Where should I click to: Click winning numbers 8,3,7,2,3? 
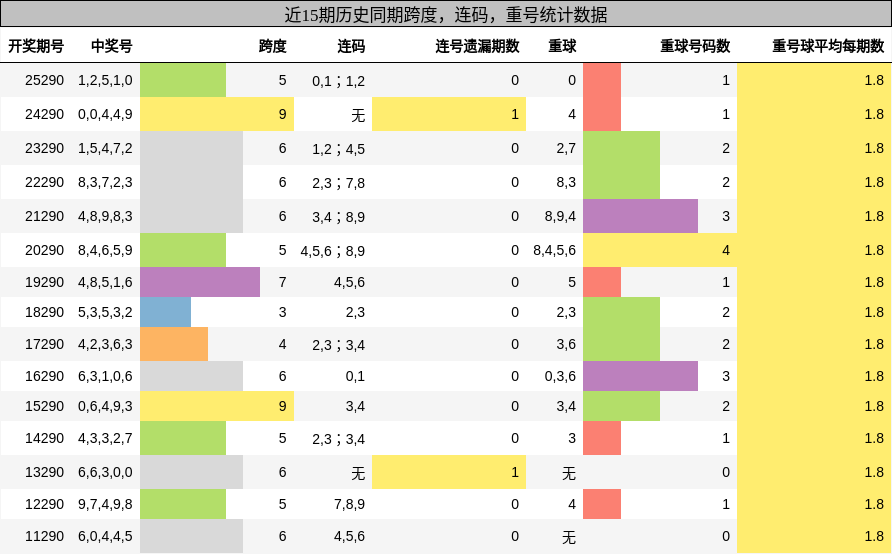pyautogui.click(x=105, y=182)
